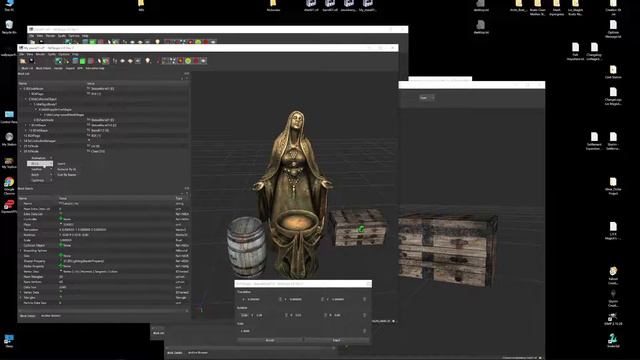Expand the Bounding Sphere row in Block Details

click(x=21, y=251)
